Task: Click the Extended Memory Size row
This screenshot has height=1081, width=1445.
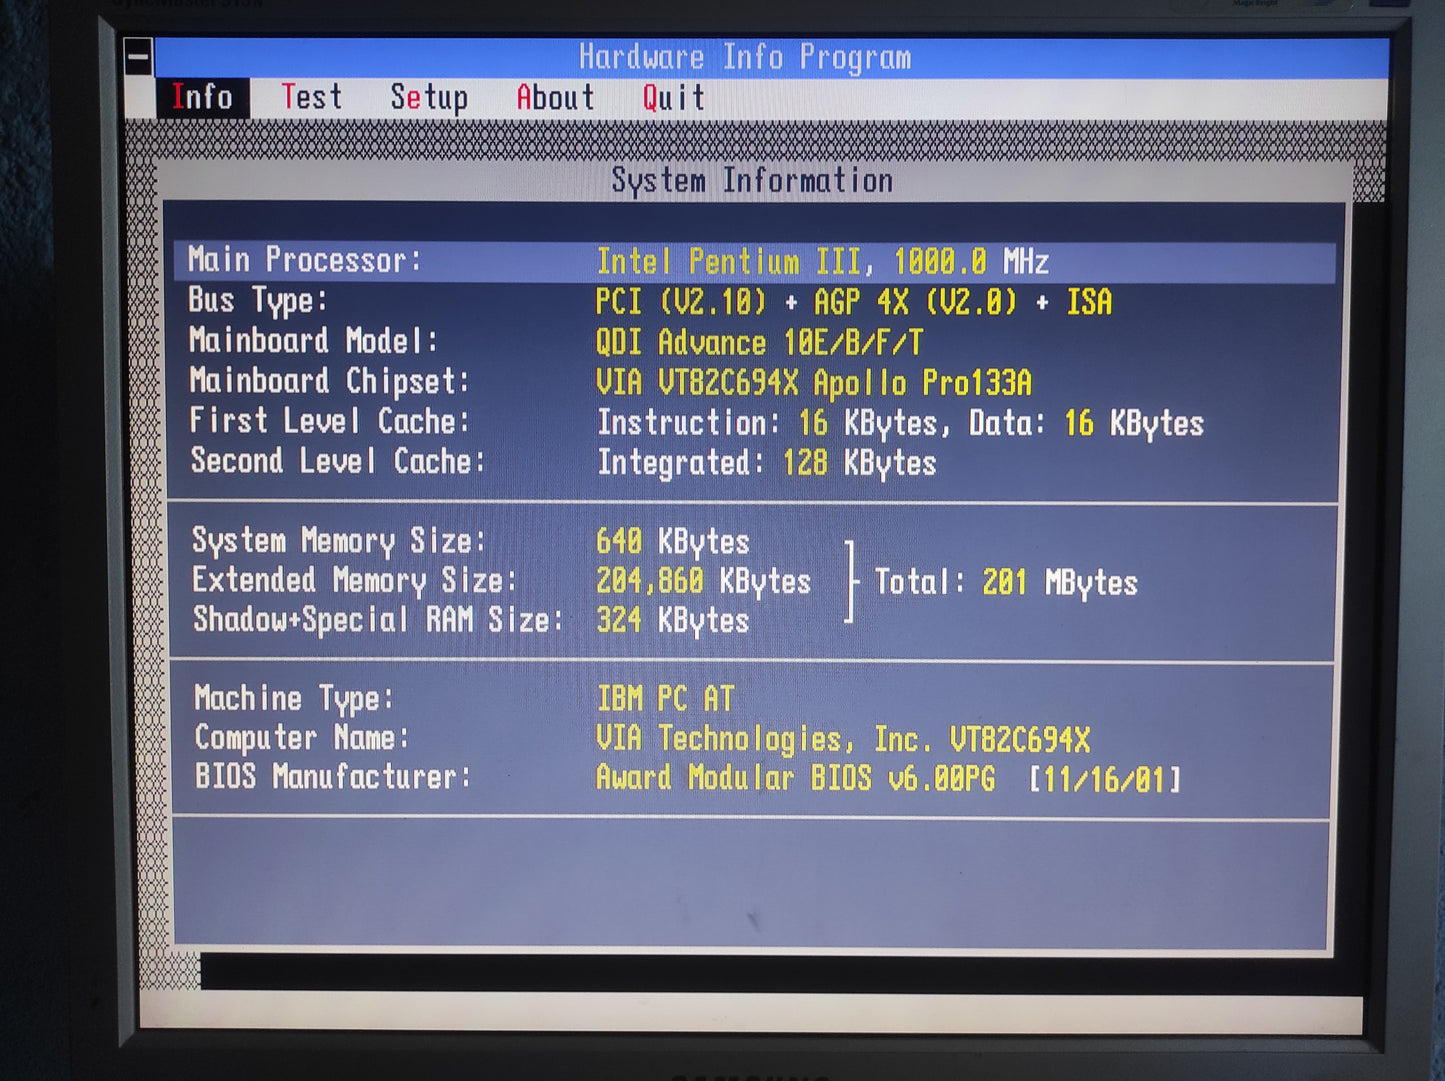Action: coord(500,581)
